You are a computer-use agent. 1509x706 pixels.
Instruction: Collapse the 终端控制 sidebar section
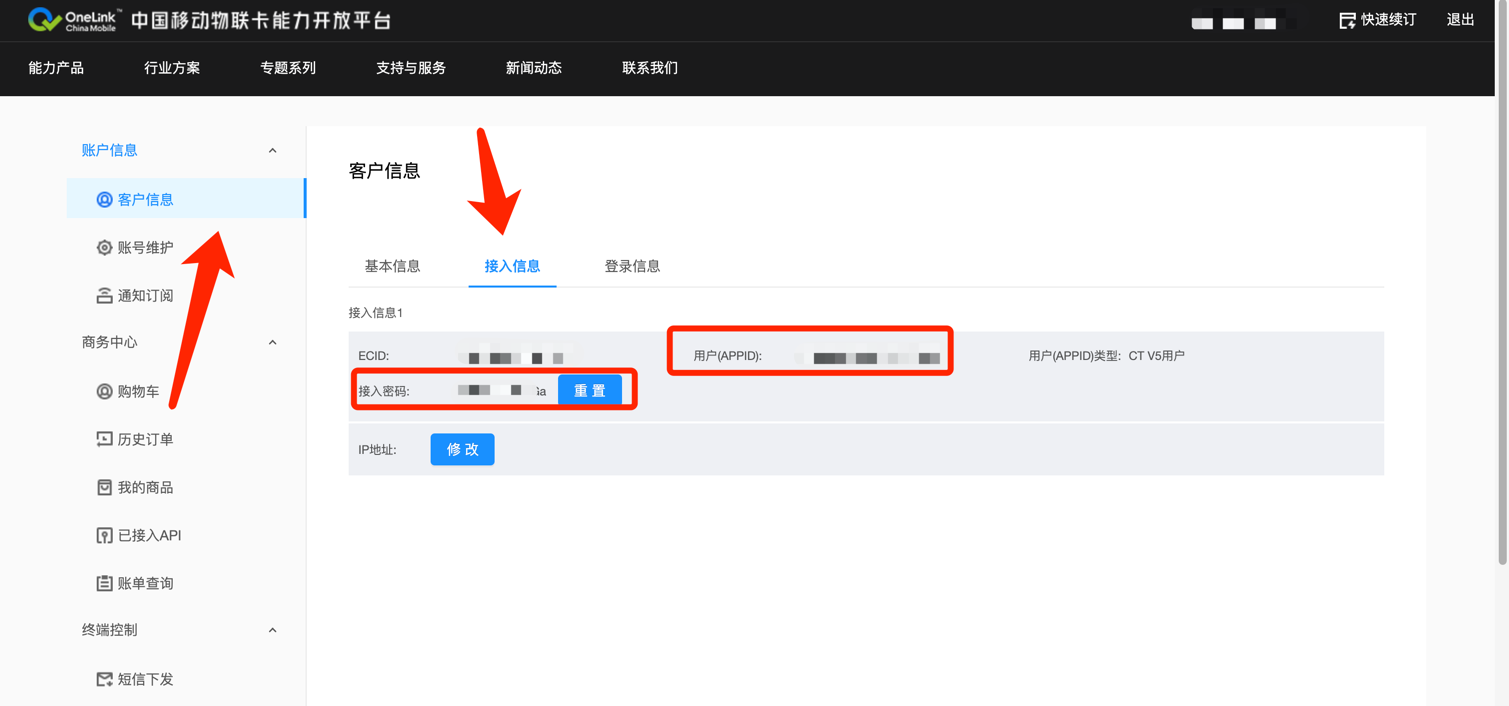point(272,631)
